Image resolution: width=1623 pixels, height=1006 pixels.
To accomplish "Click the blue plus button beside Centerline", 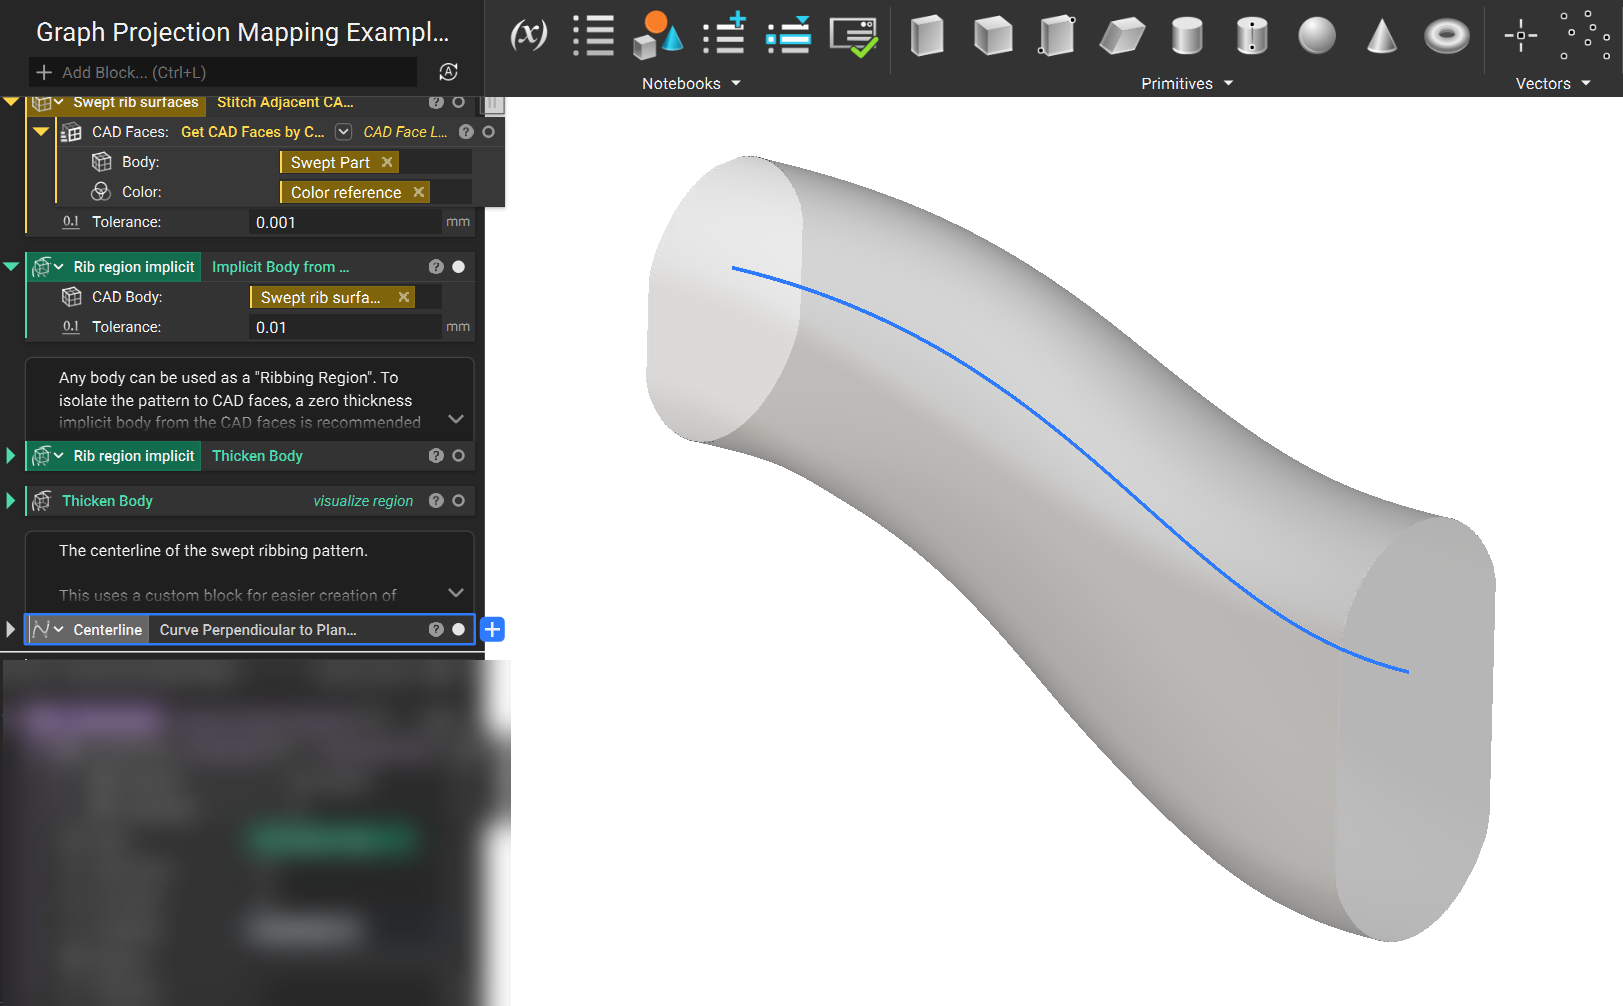I will pos(492,630).
